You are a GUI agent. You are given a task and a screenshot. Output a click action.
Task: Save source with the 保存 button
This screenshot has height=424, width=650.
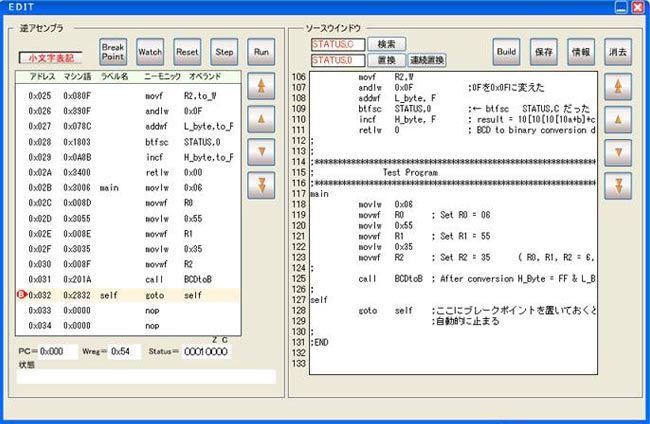click(544, 50)
